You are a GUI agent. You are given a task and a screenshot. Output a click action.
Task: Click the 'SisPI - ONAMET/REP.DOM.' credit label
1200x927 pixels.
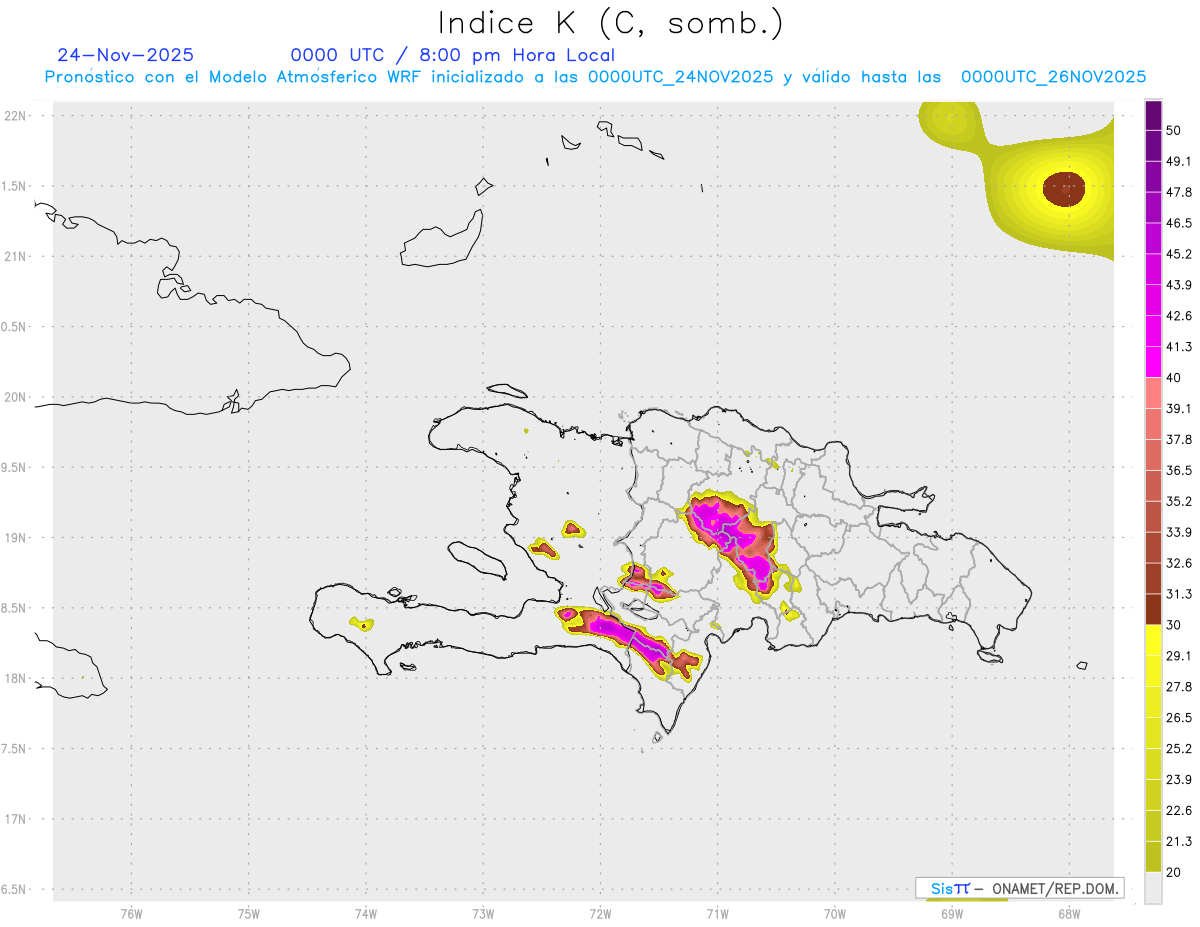pyautogui.click(x=1020, y=888)
